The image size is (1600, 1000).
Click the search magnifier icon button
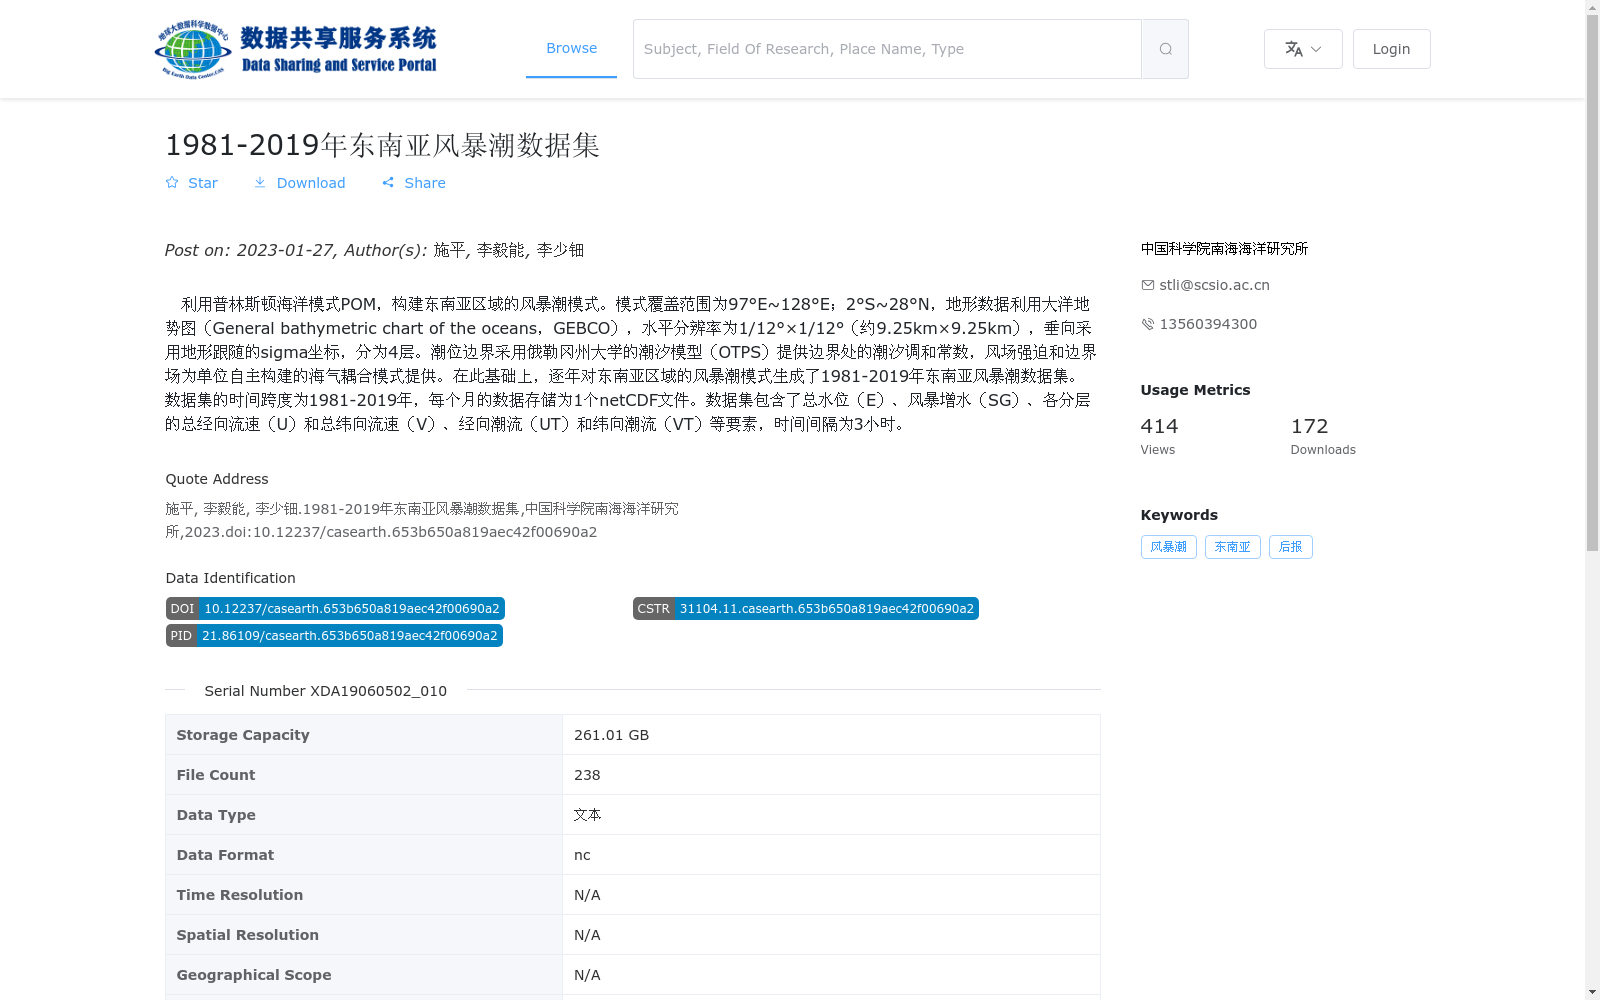point(1165,49)
